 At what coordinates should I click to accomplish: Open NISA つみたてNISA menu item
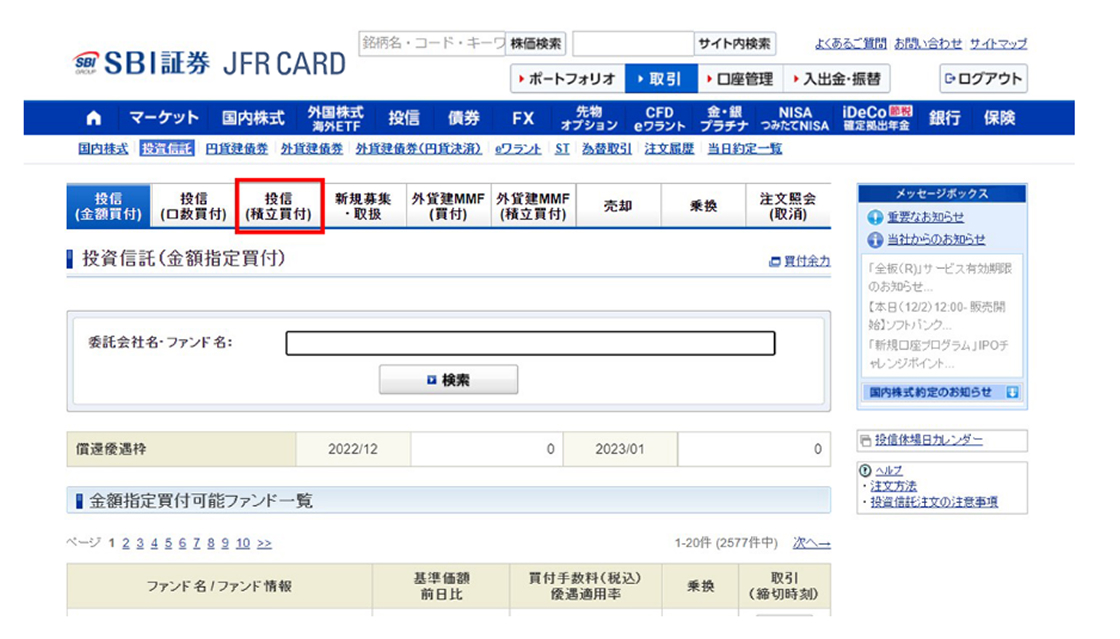pyautogui.click(x=795, y=118)
